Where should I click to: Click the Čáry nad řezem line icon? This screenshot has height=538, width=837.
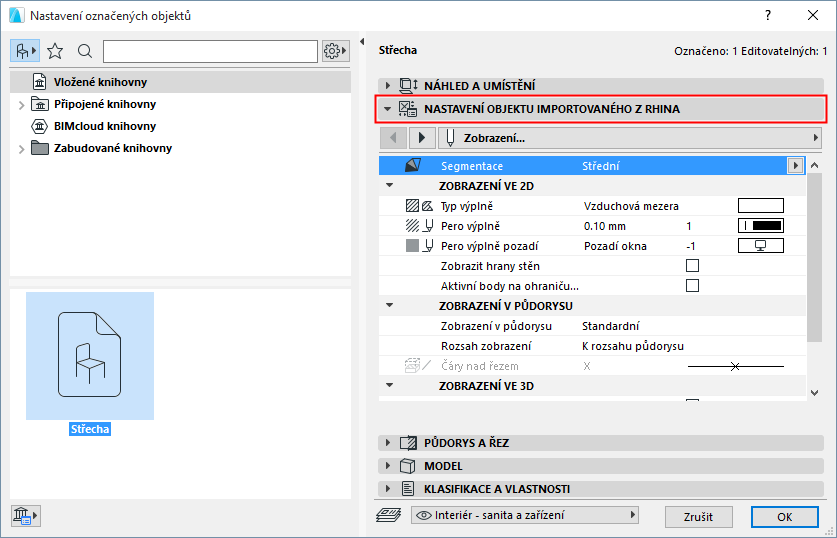click(x=418, y=366)
